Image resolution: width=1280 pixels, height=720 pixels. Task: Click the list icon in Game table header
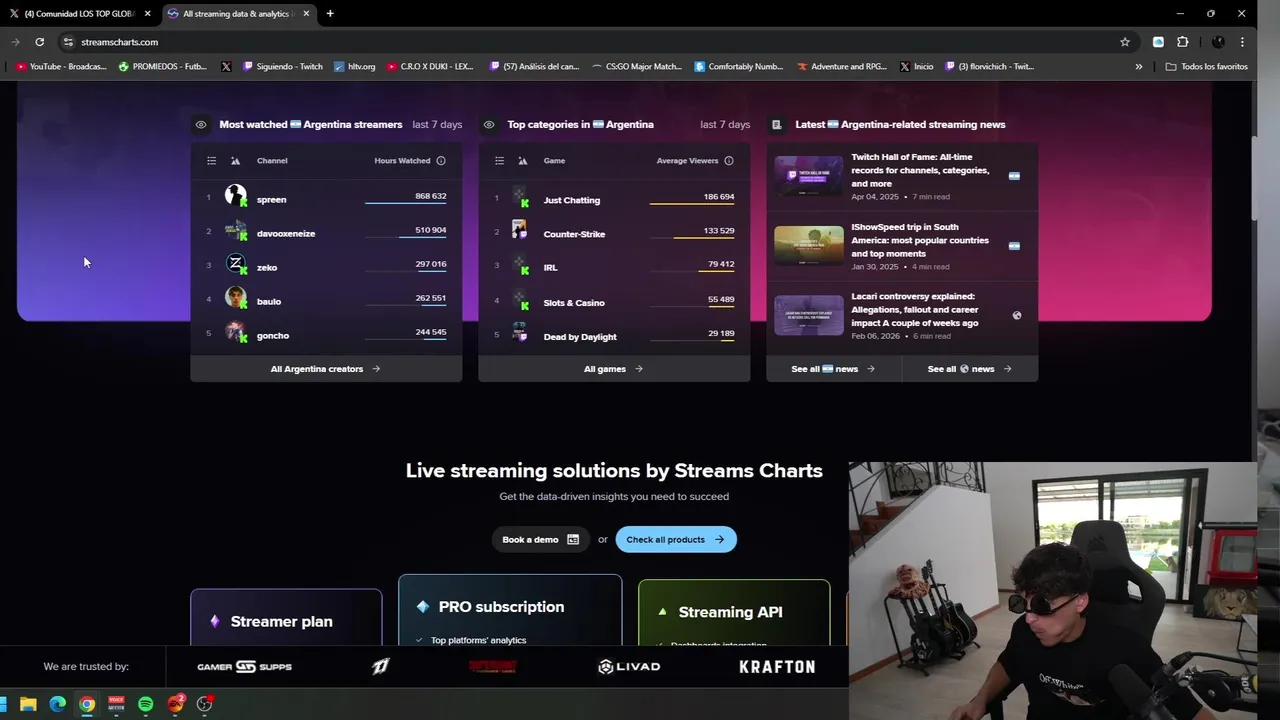tap(499, 161)
